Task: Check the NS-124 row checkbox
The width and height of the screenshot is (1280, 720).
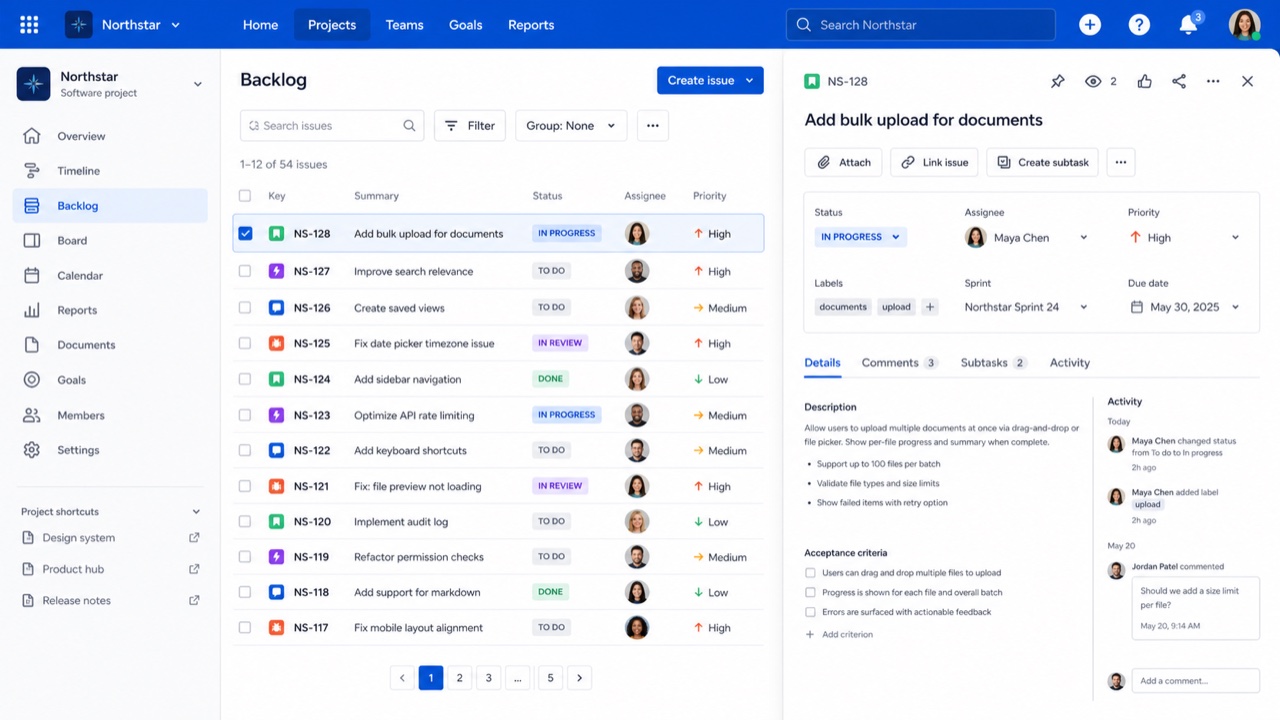Action: (245, 379)
